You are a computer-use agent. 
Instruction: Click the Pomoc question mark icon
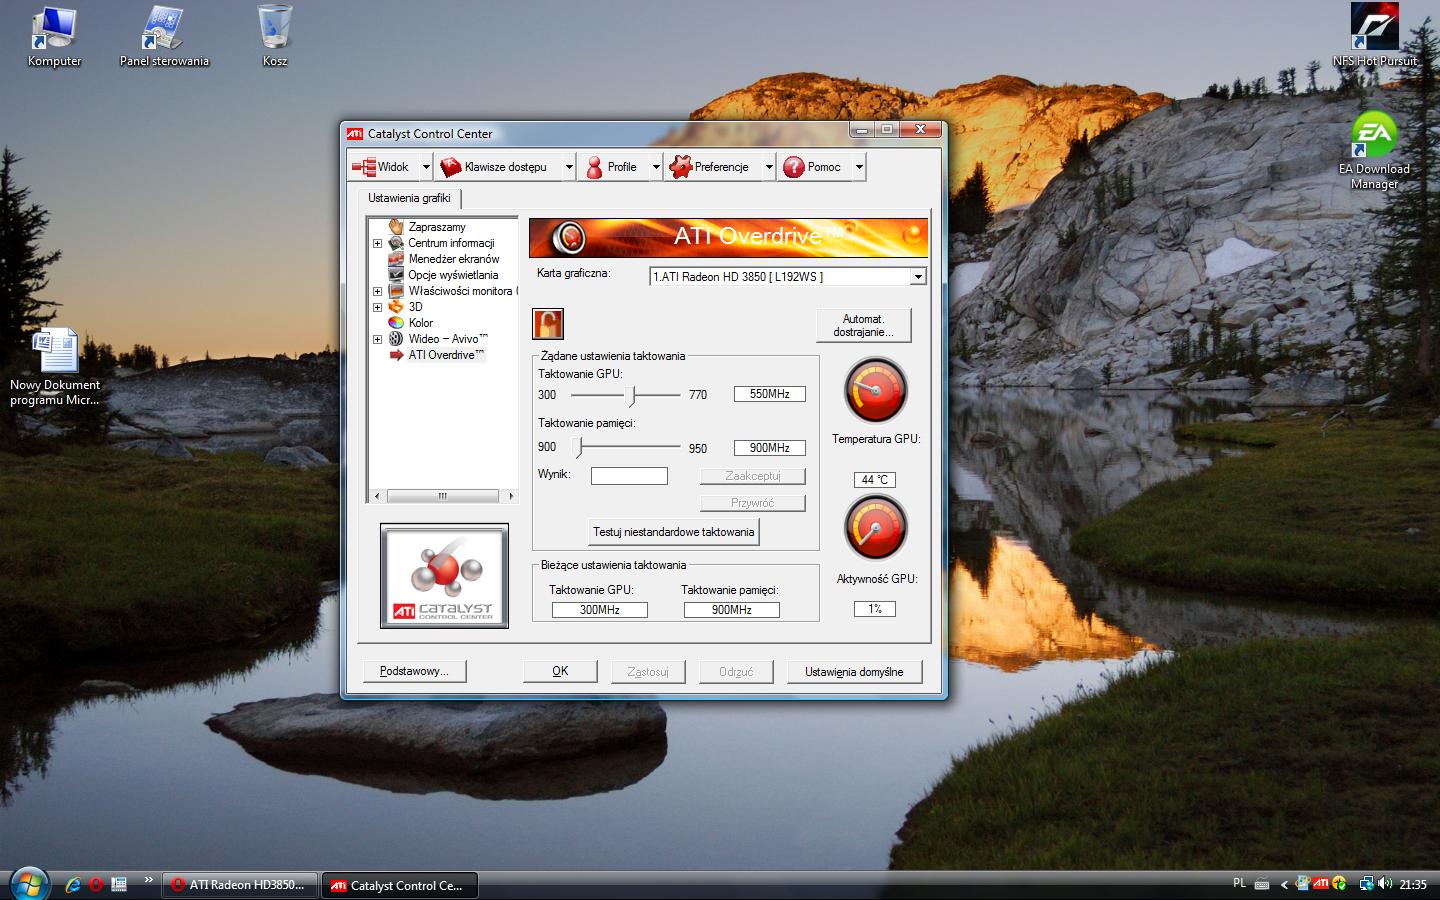point(794,167)
